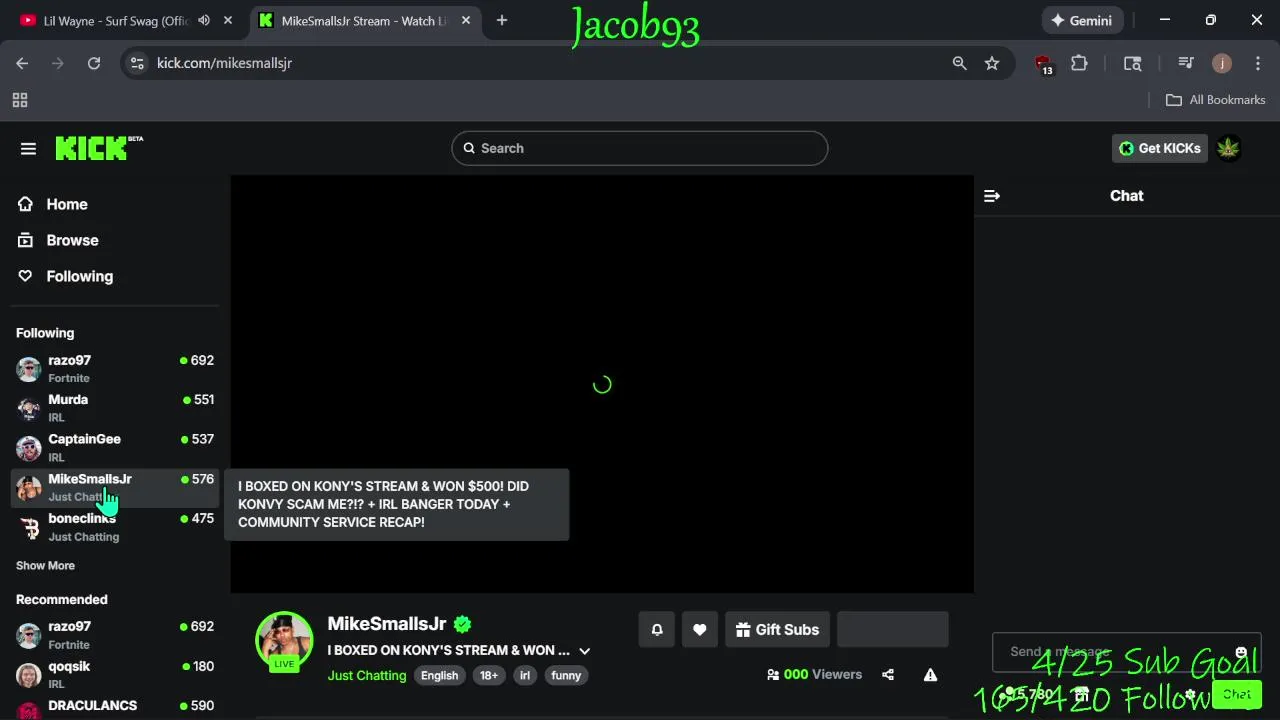Screen dimensions: 1280x720
Task: Open boneclinks channel in Following list
Action: (x=114, y=527)
